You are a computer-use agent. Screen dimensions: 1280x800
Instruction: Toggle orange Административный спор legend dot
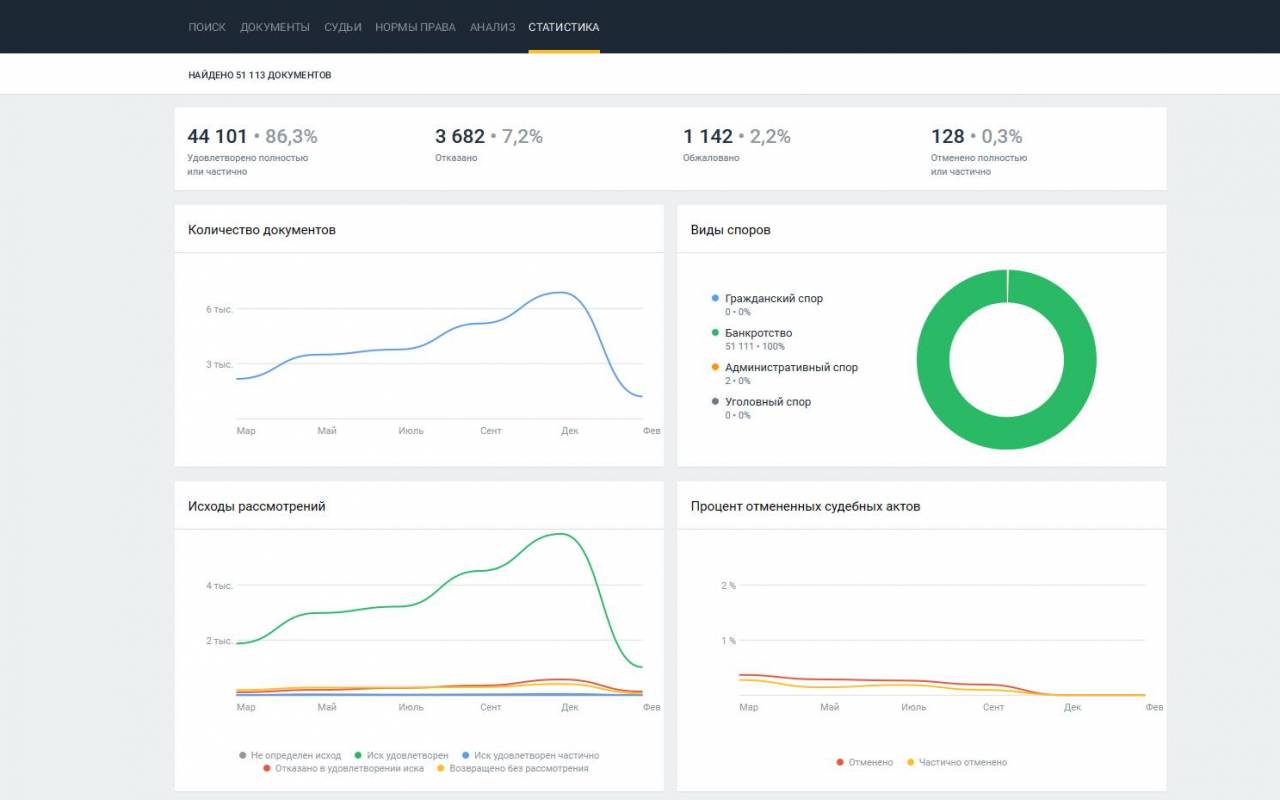715,367
